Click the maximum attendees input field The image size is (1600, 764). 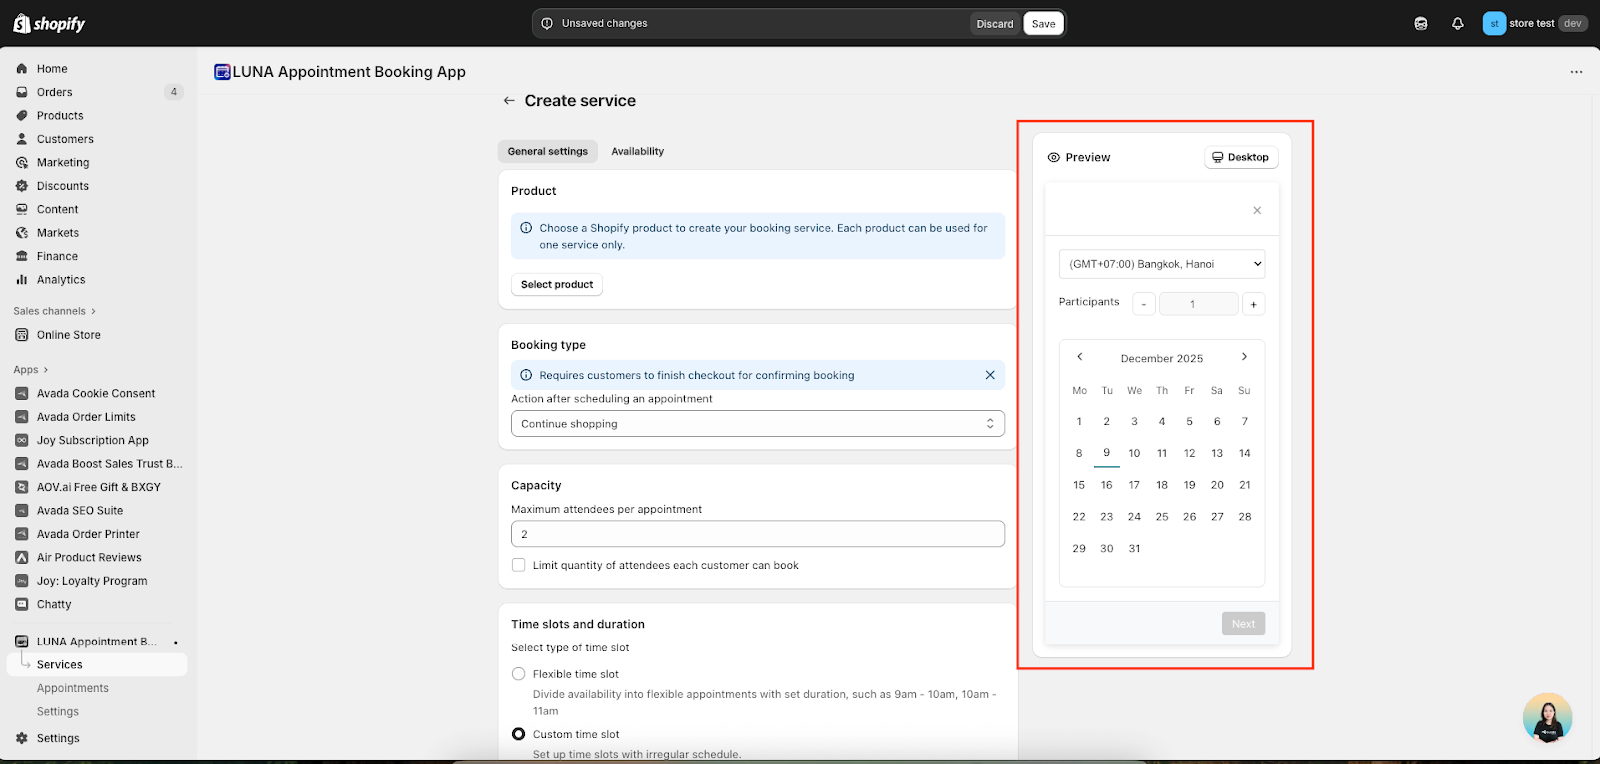(x=757, y=534)
